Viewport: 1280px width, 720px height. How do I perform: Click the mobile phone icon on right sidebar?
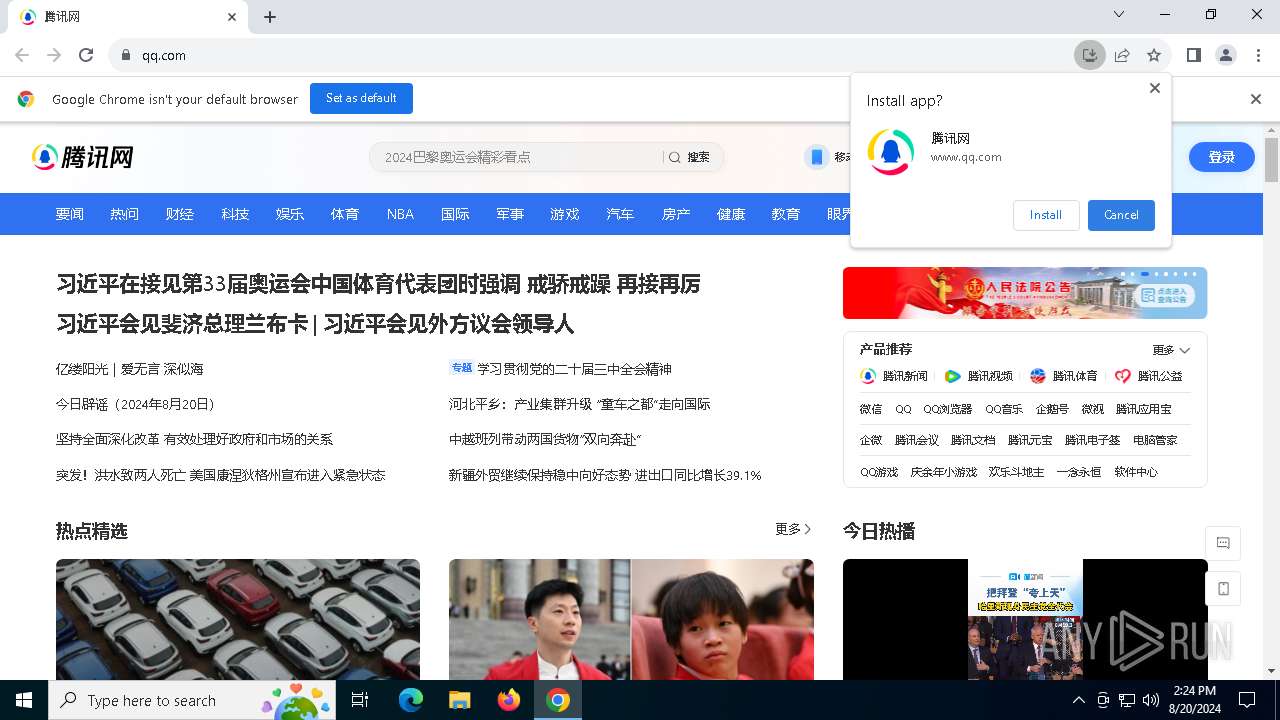(1223, 589)
